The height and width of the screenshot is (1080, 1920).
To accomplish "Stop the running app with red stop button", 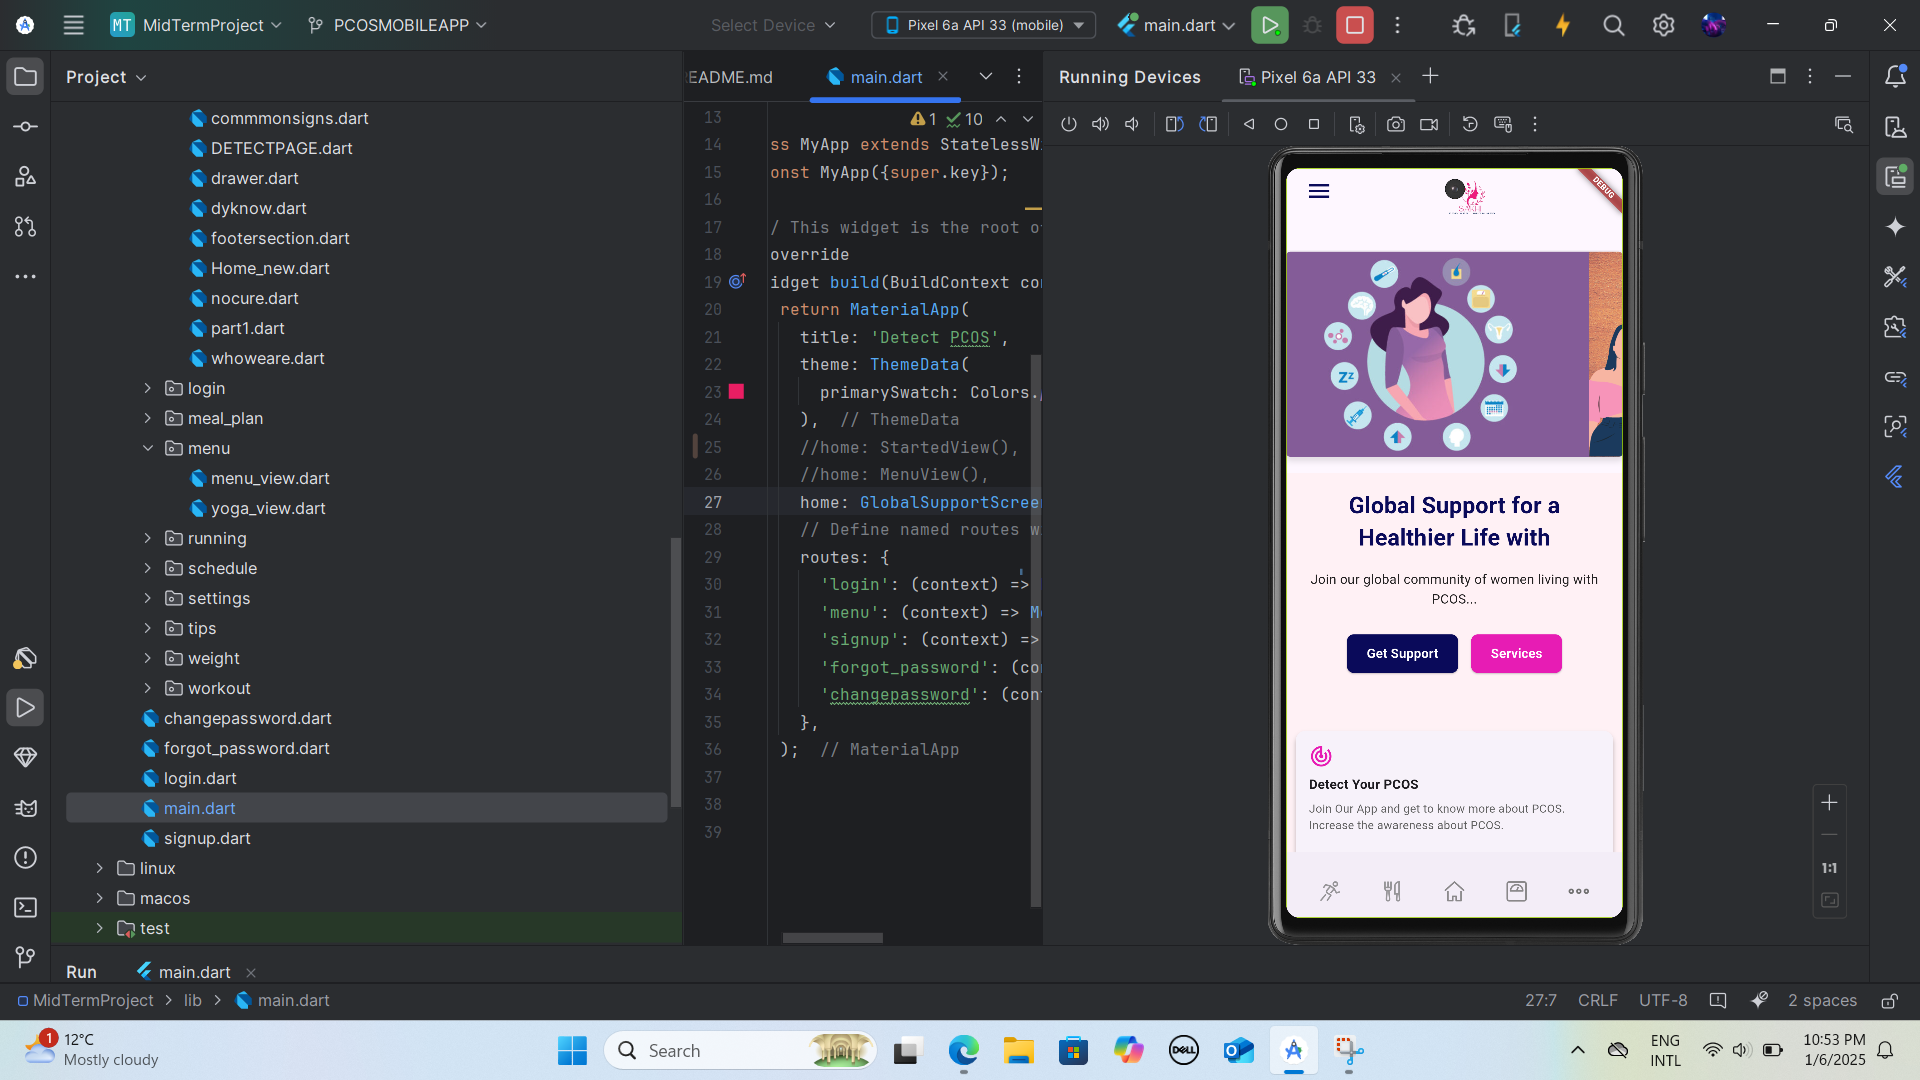I will click(x=1354, y=25).
